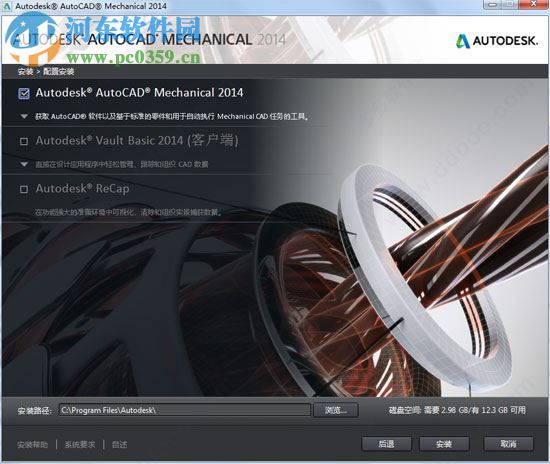Edit the install path field C:\Program Files\Autodesk\
Screen dimensions: 550x464
click(x=185, y=410)
